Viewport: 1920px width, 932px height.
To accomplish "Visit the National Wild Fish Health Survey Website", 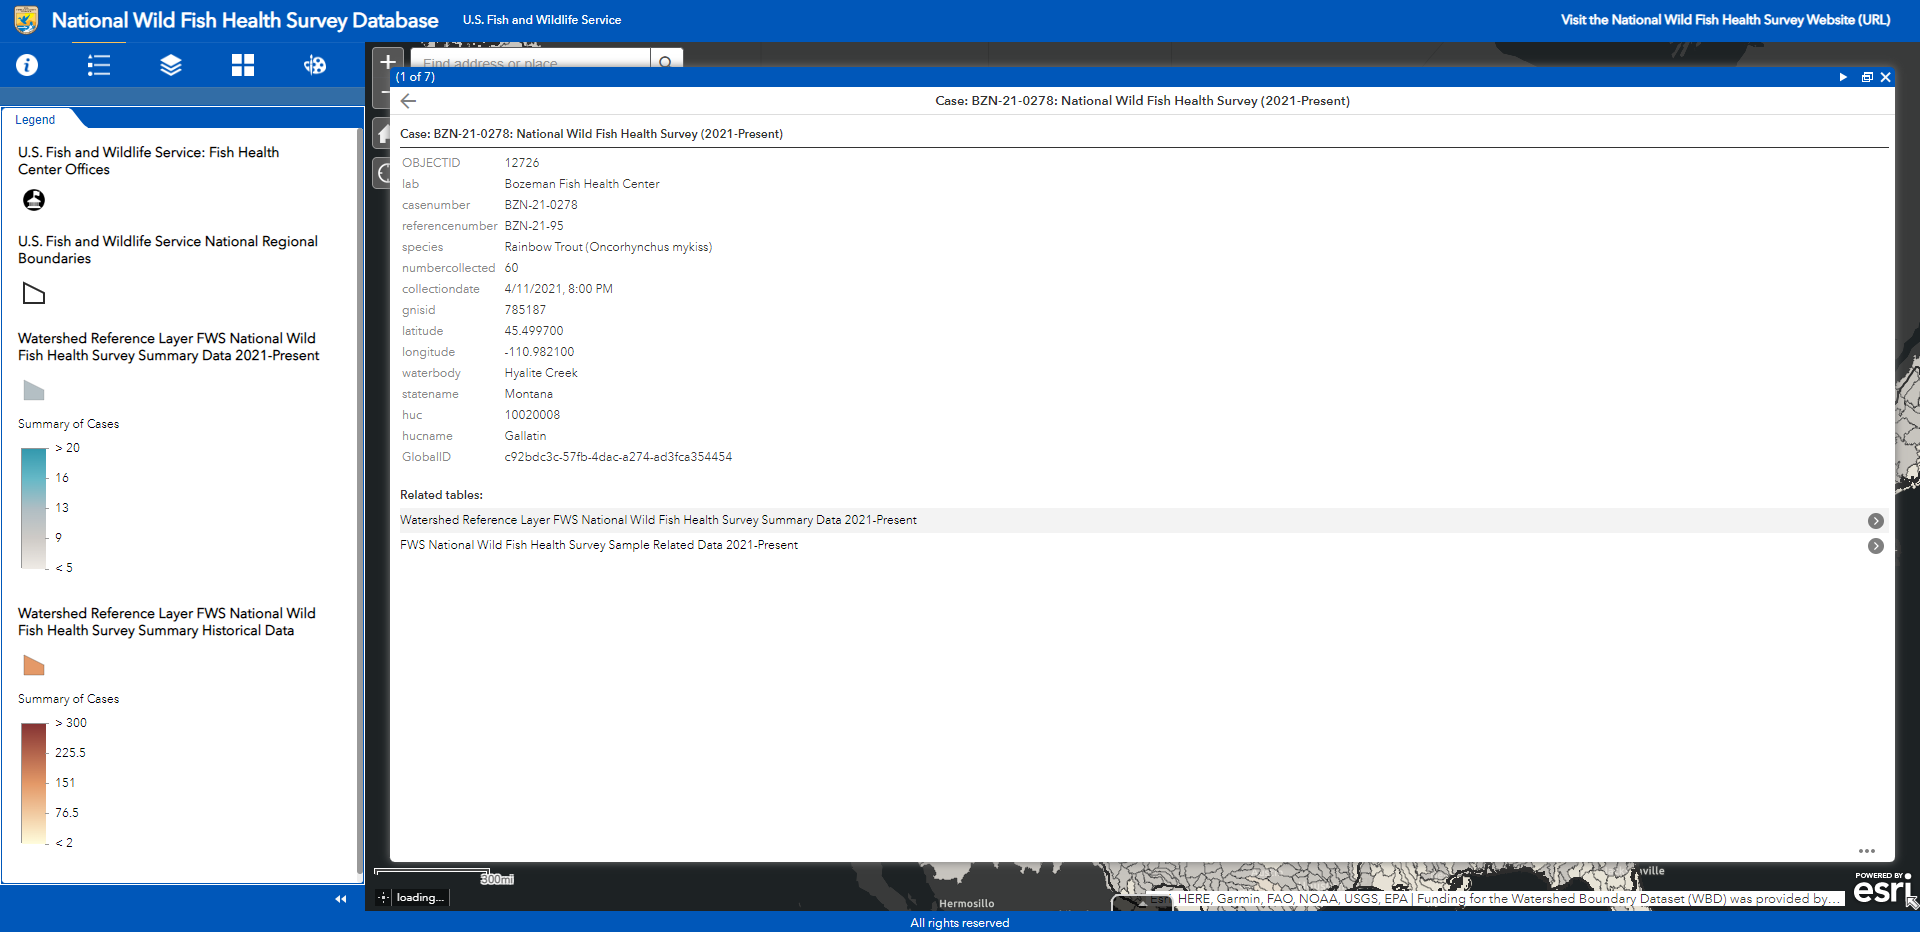I will (x=1725, y=20).
